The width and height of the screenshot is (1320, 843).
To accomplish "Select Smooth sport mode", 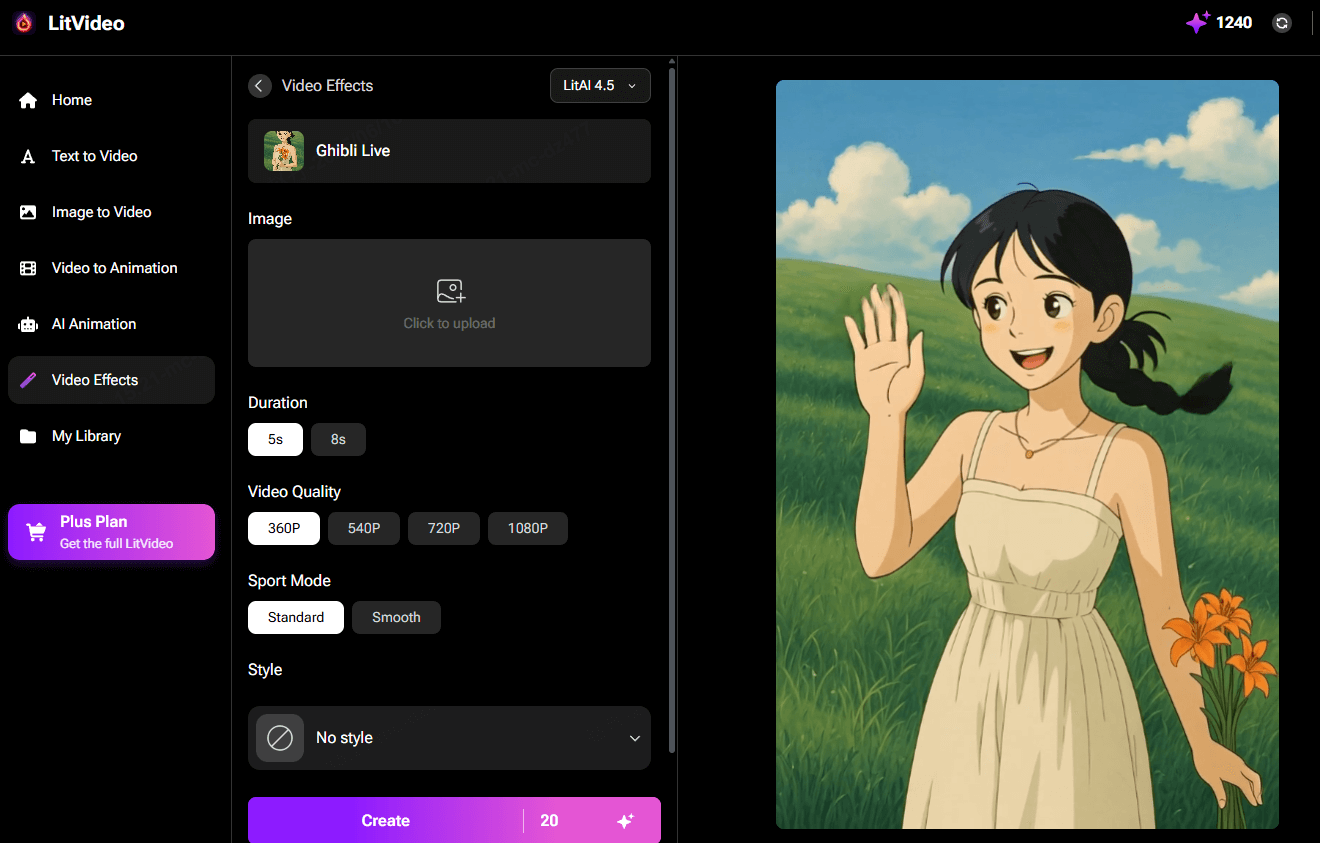I will point(396,618).
